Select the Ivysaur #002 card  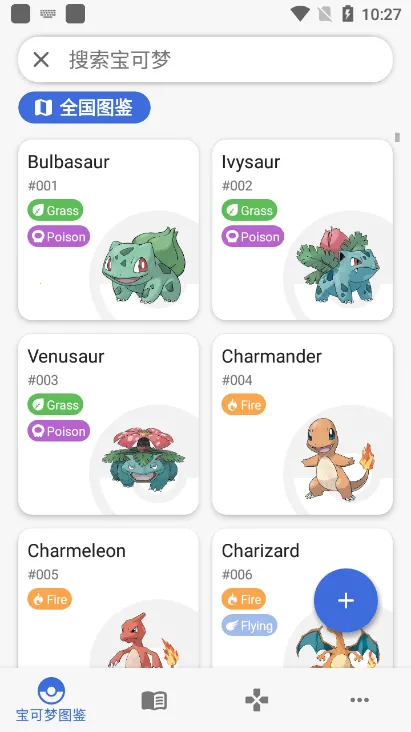click(303, 230)
